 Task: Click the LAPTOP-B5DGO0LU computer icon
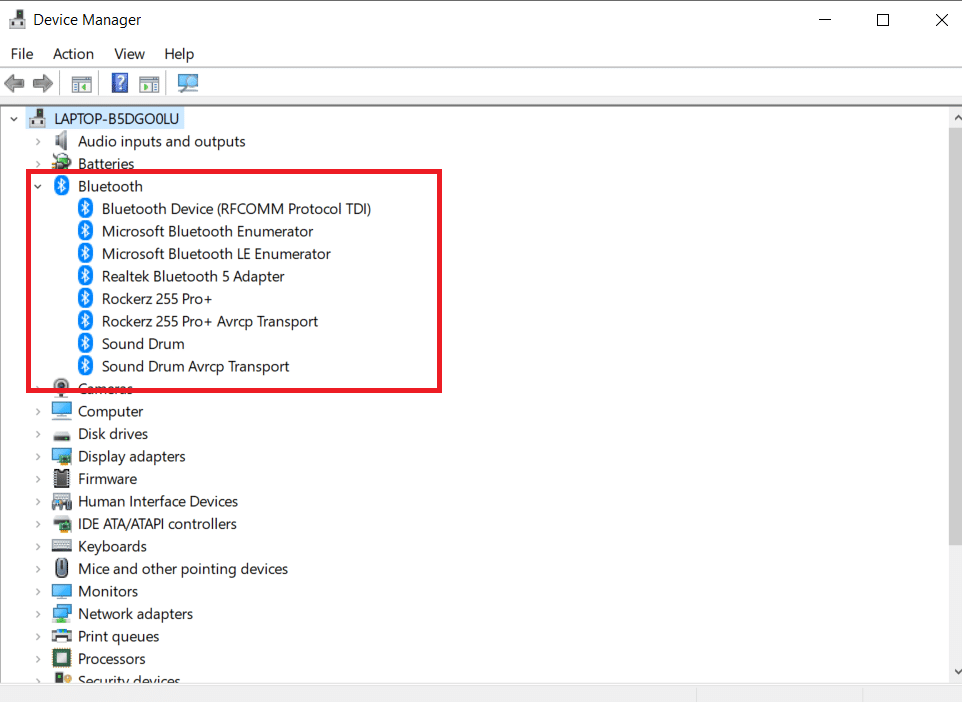click(38, 118)
